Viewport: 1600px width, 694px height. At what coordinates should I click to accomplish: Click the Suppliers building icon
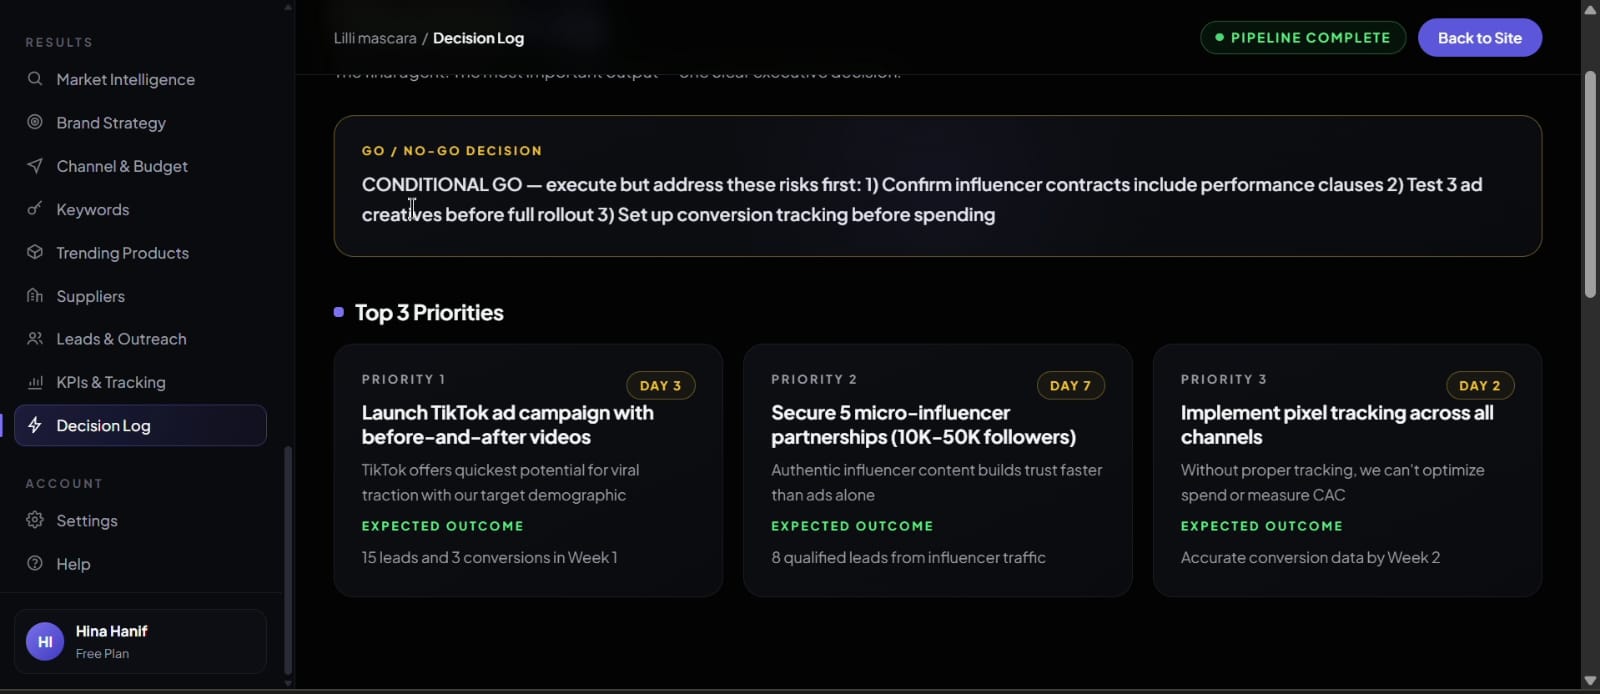(x=35, y=296)
